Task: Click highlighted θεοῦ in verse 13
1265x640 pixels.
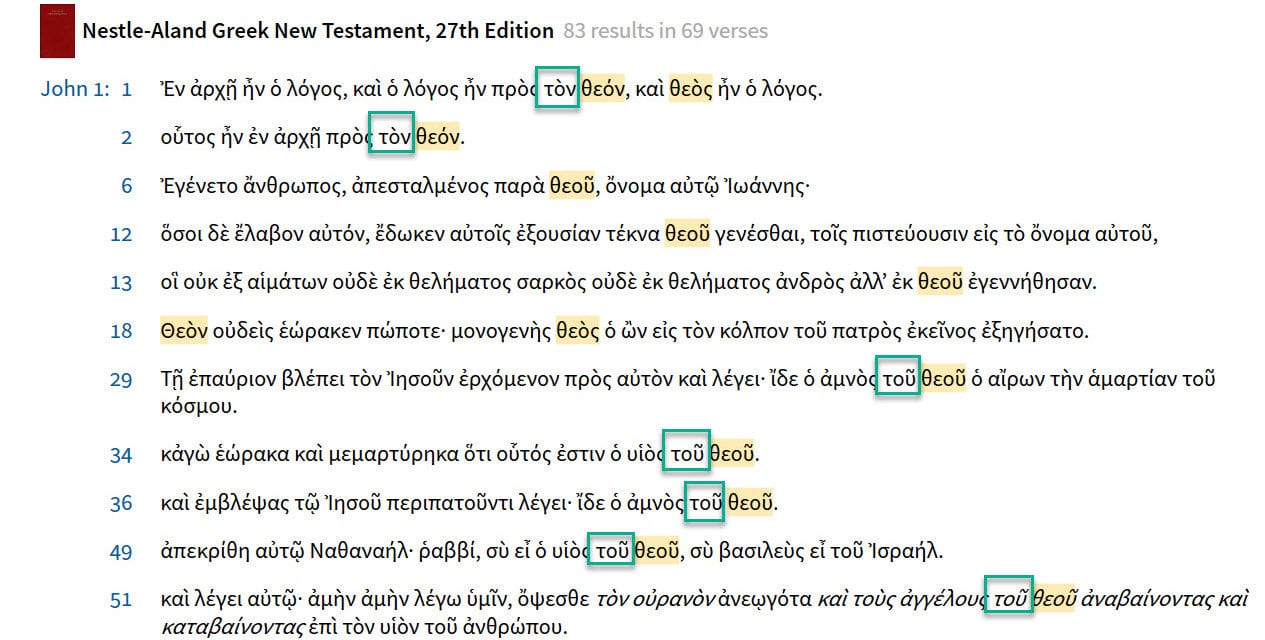Action: tap(940, 282)
